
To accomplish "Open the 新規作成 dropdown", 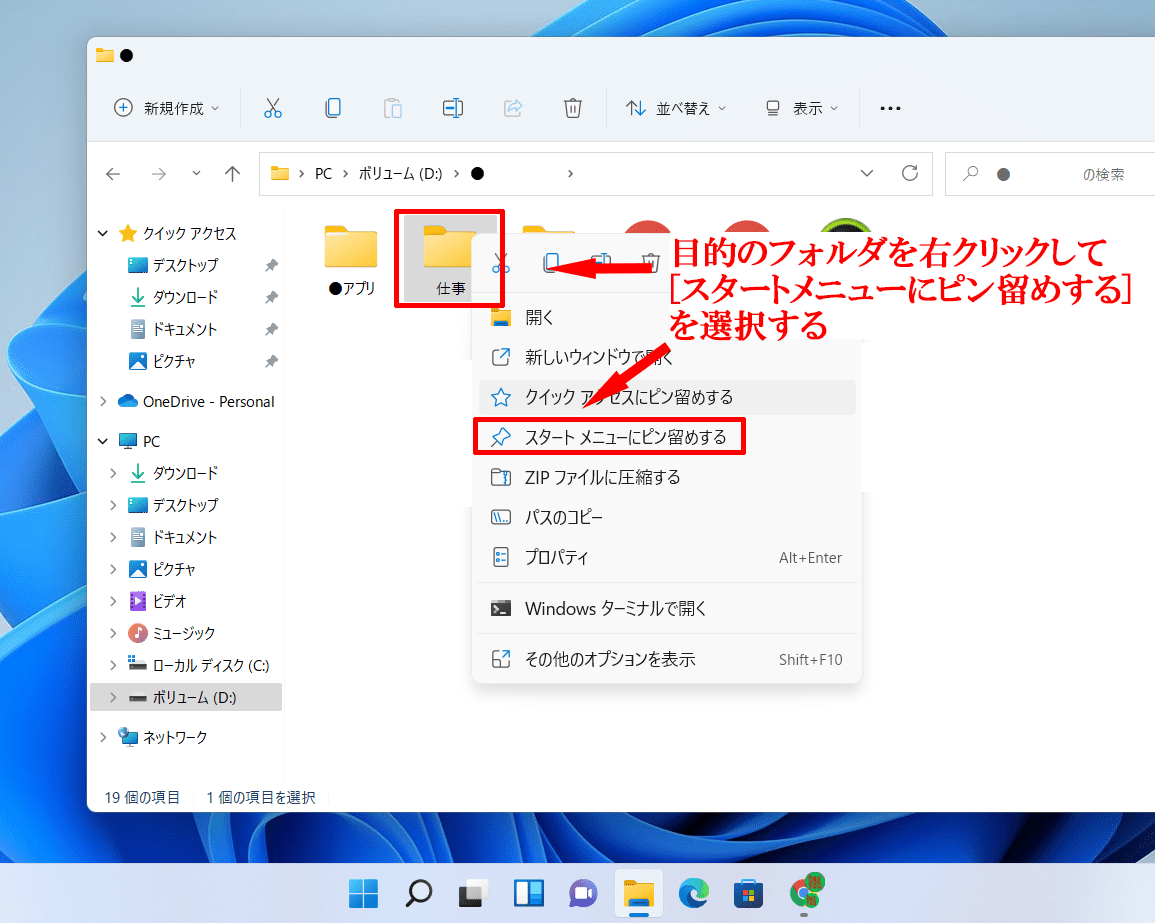I will (x=166, y=108).
